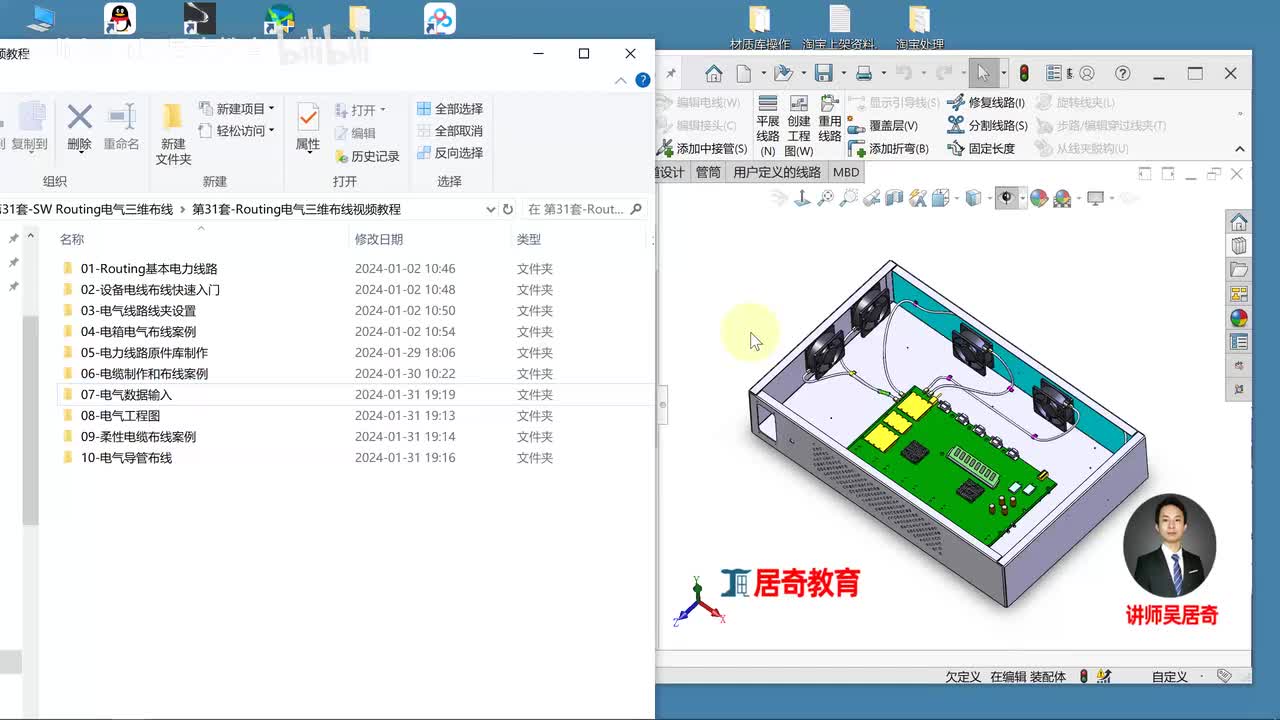This screenshot has height=720, width=1280.
Task: Click Edit Appearance color ball icon
Action: (x=1039, y=198)
